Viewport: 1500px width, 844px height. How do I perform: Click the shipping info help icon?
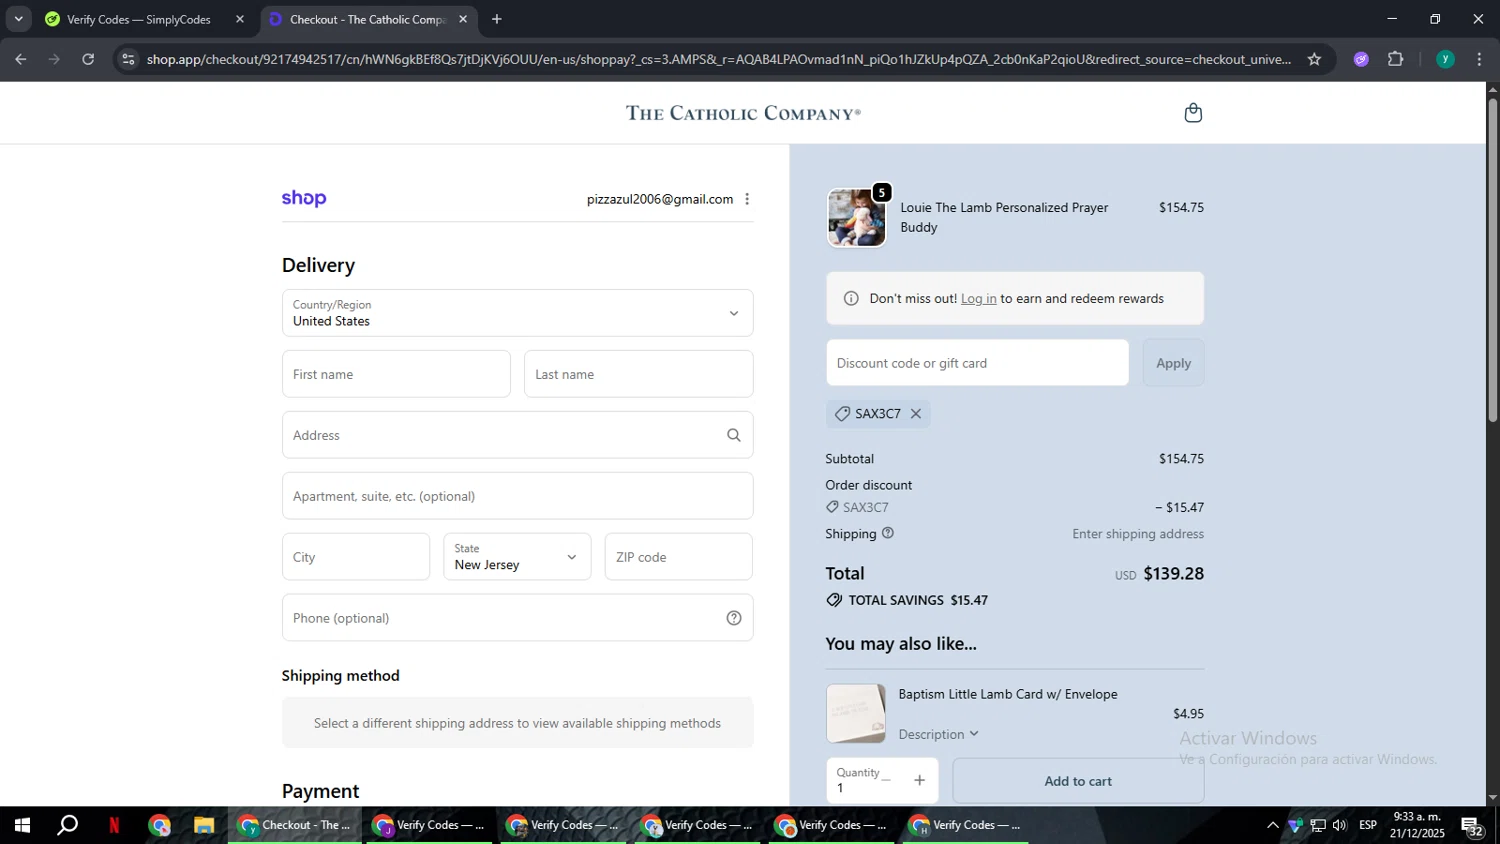coord(888,533)
